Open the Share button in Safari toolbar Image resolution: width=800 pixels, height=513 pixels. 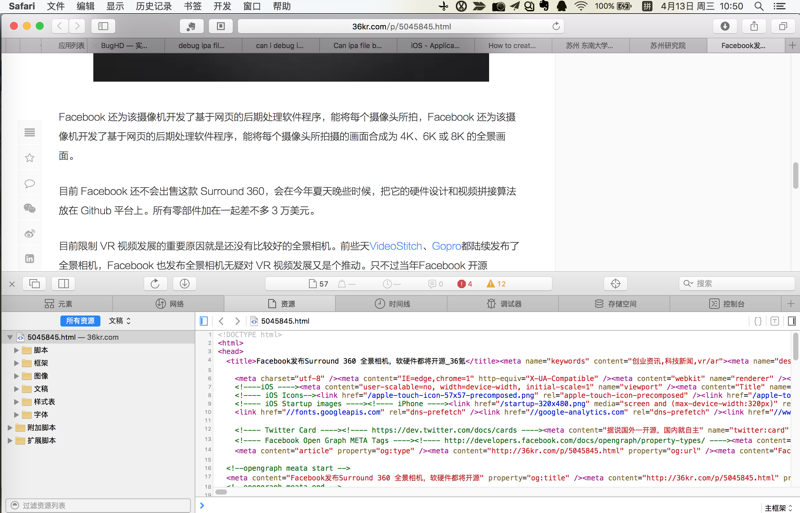pyautogui.click(x=754, y=26)
